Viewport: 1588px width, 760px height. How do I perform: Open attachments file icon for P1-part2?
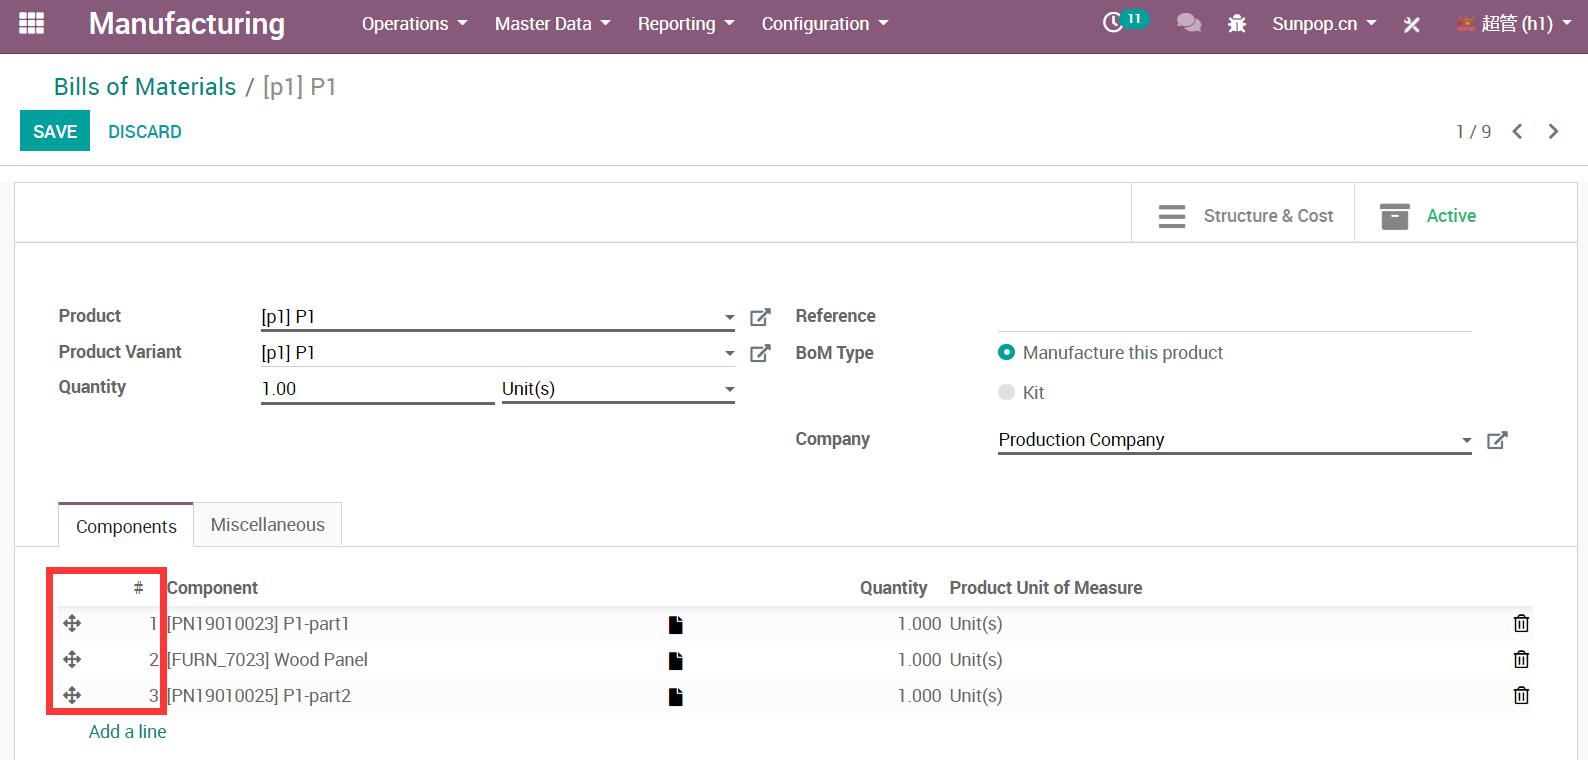point(676,697)
